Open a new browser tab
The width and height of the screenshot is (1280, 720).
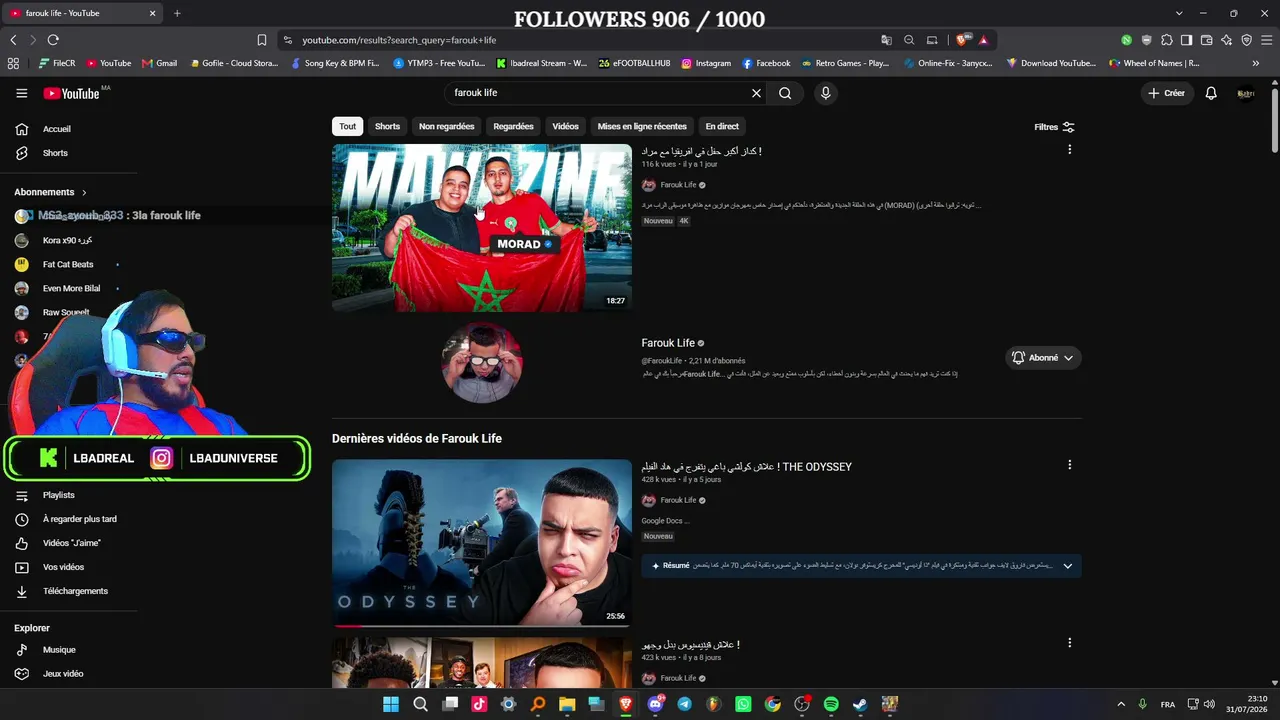tap(177, 13)
